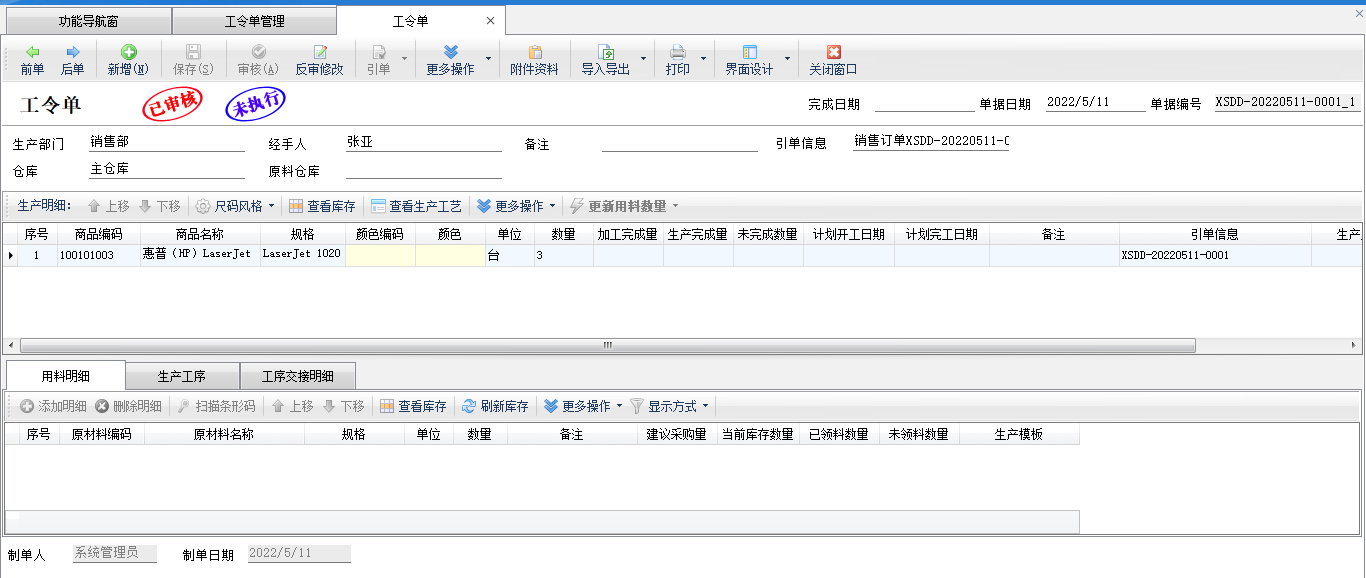Click the 反审修改 un-audit edit icon
1366x578 pixels.
coord(319,52)
